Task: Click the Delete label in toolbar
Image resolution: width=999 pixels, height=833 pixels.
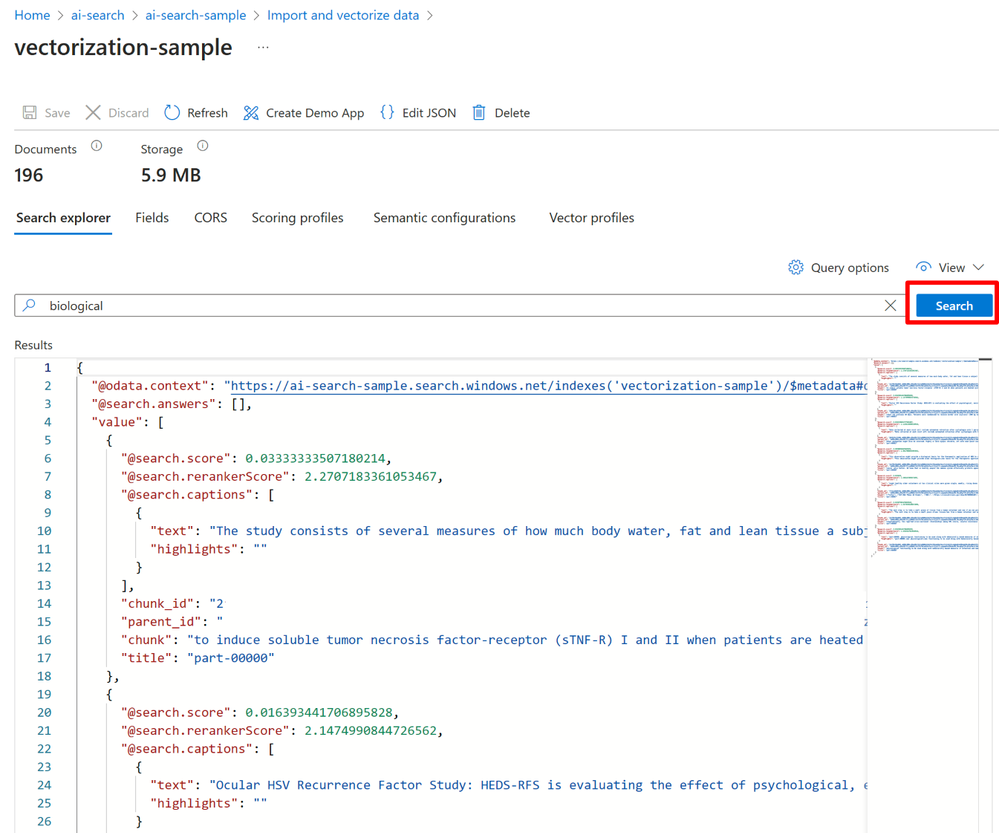Action: [x=512, y=113]
